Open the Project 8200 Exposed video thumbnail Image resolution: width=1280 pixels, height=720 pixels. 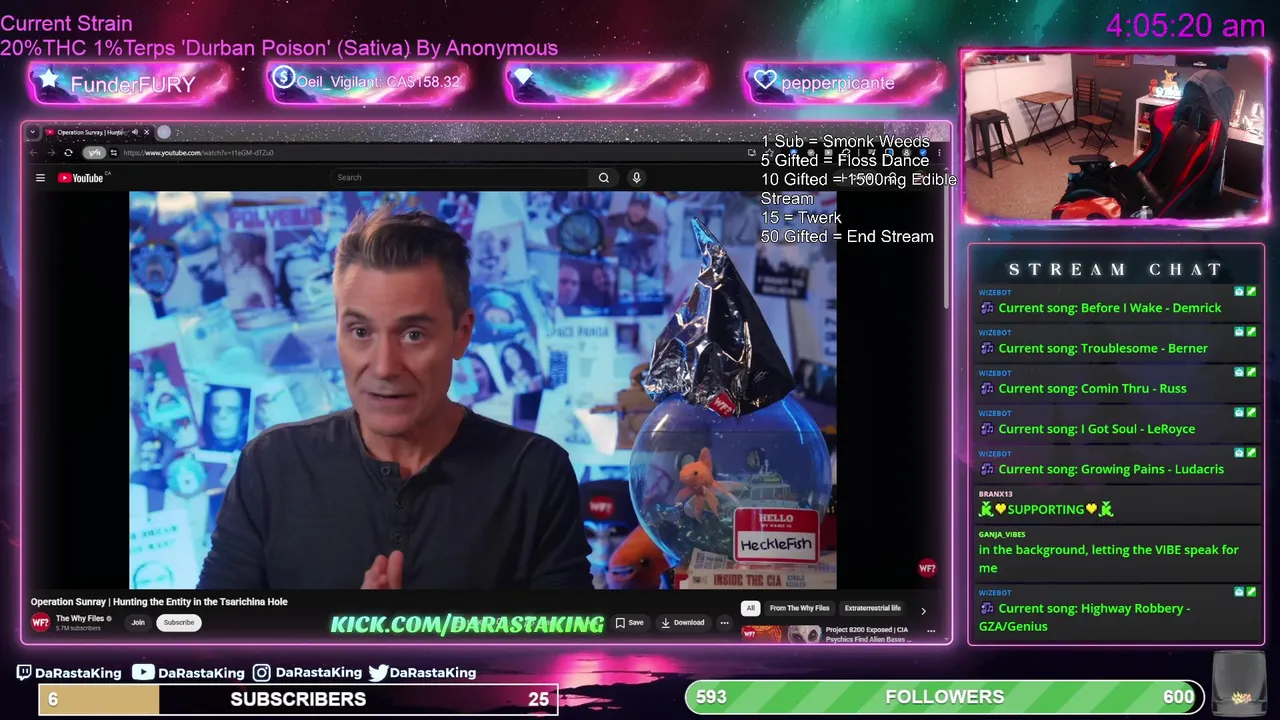(x=781, y=635)
